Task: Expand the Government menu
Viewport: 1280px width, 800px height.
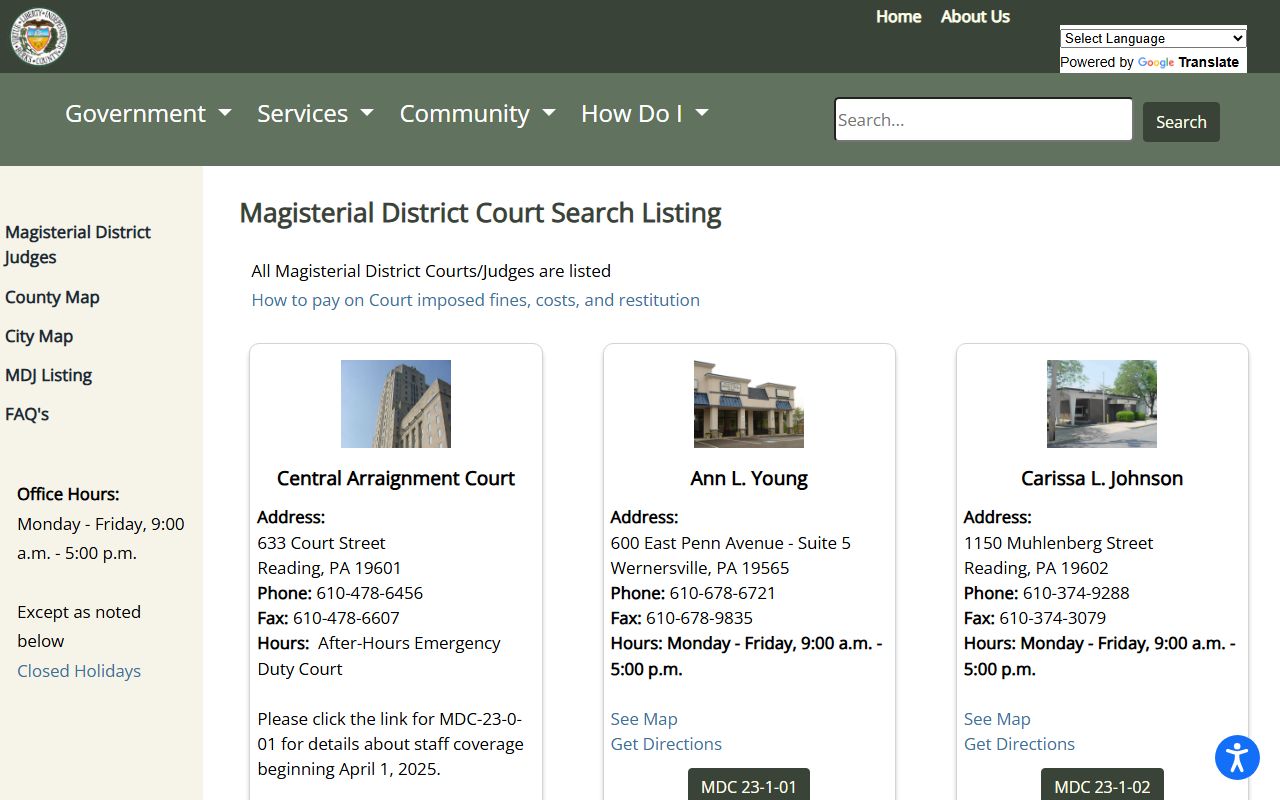Action: click(x=148, y=114)
